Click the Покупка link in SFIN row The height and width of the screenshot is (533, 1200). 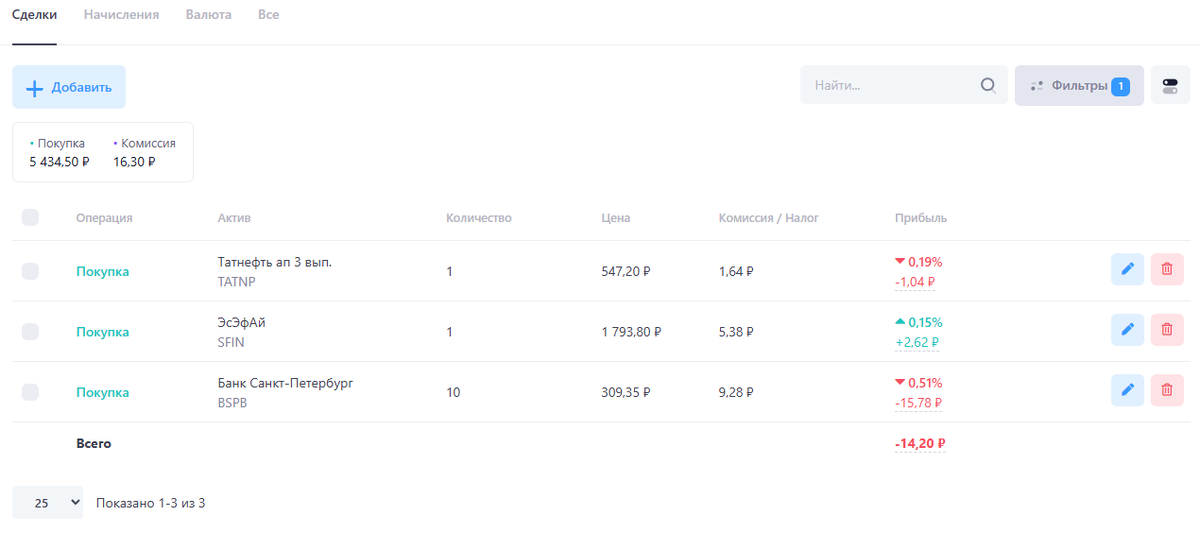point(102,332)
